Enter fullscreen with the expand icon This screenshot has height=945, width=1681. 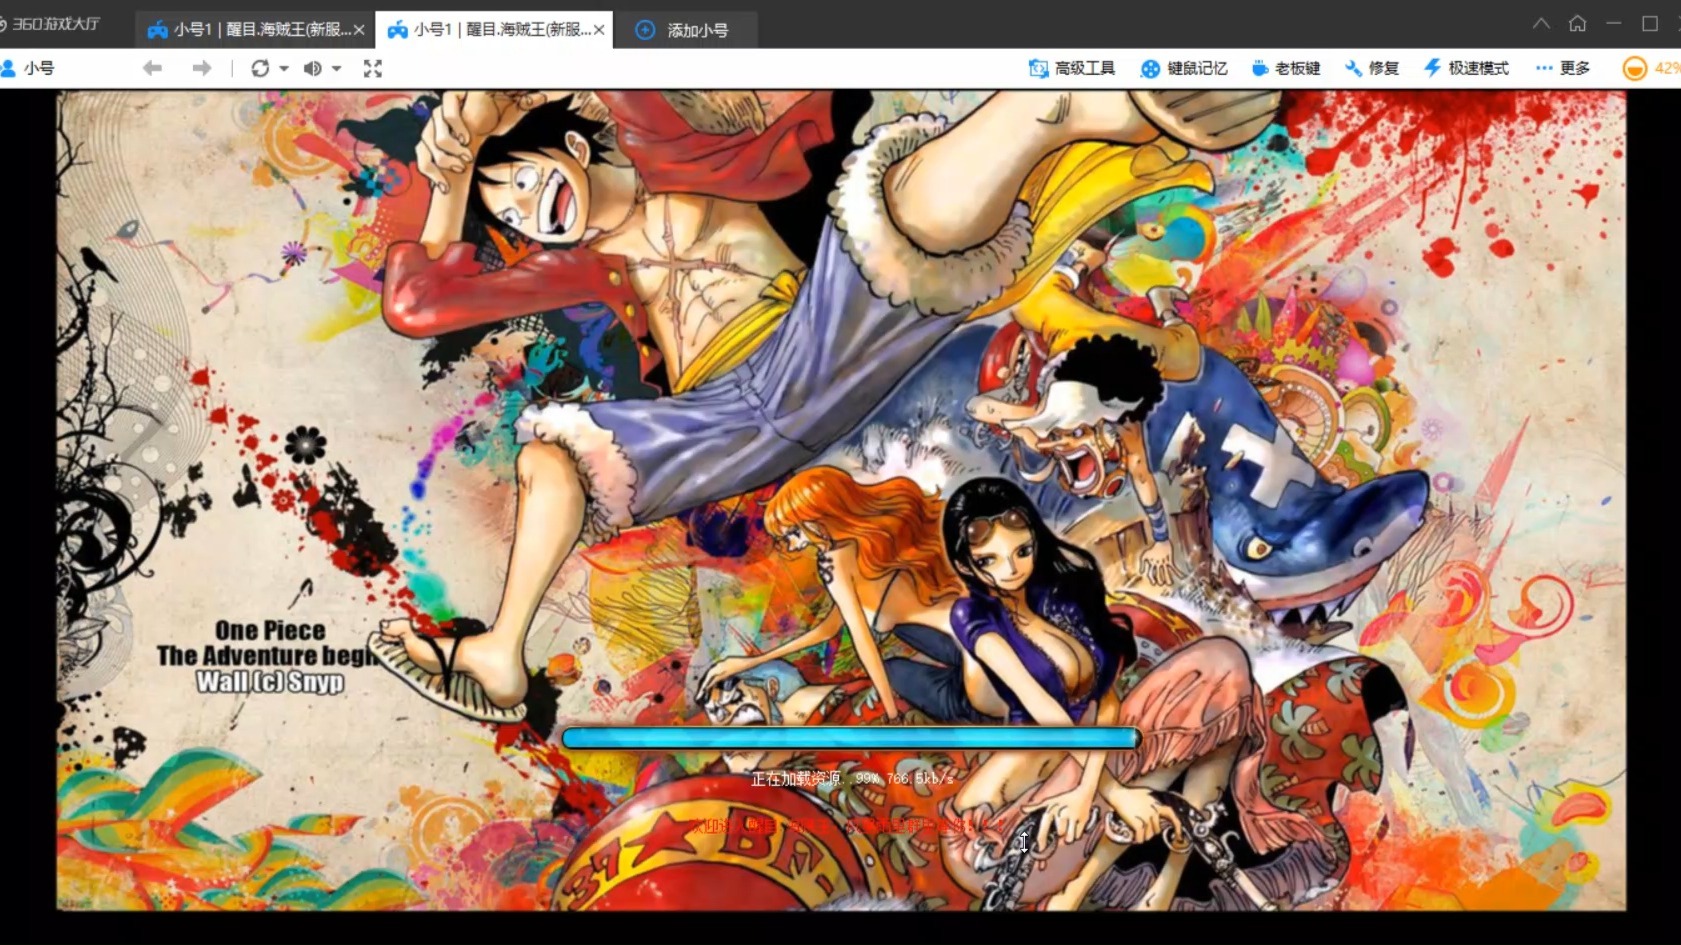coord(373,68)
